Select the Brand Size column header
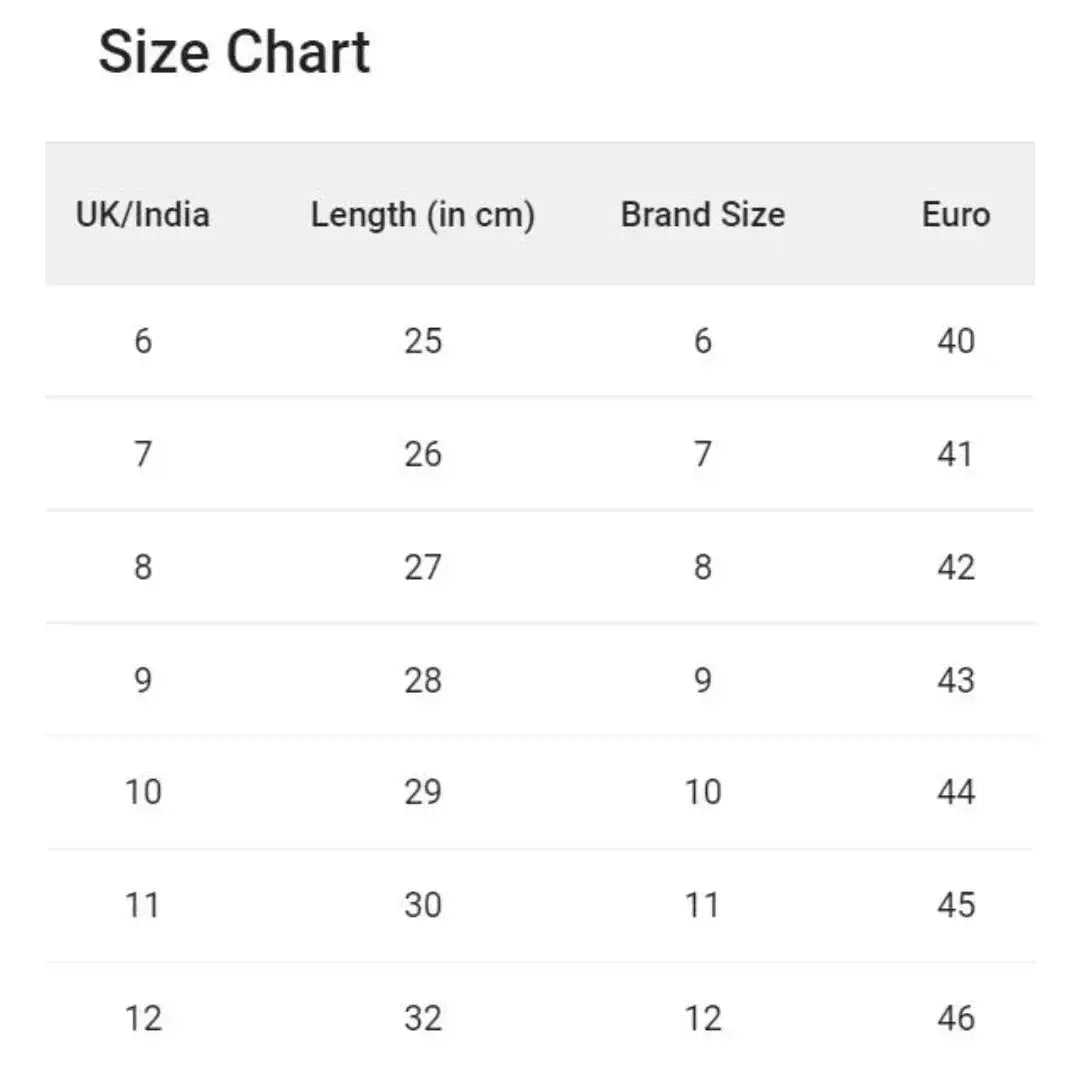Screen dimensions: 1080x1080 point(702,214)
